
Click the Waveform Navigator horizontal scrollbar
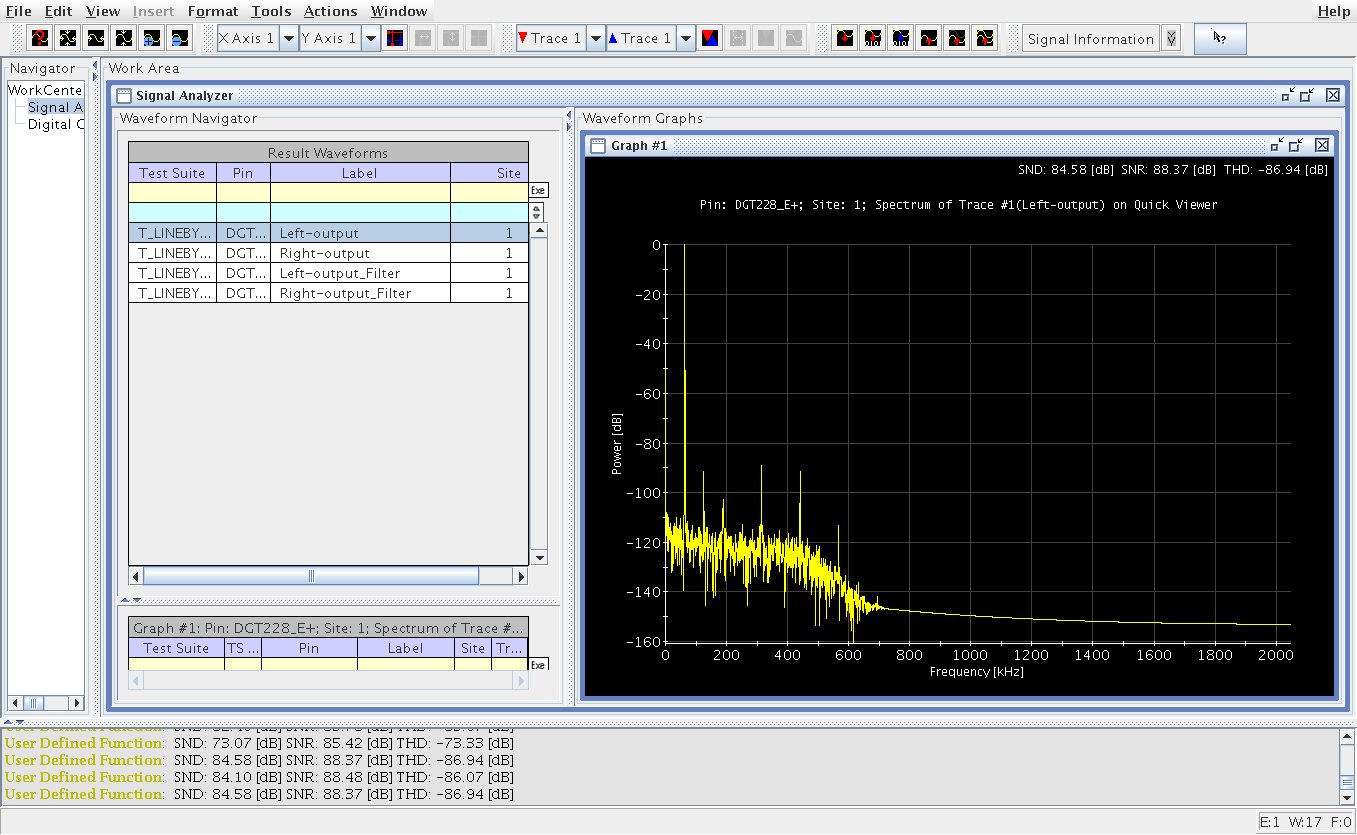coord(311,576)
